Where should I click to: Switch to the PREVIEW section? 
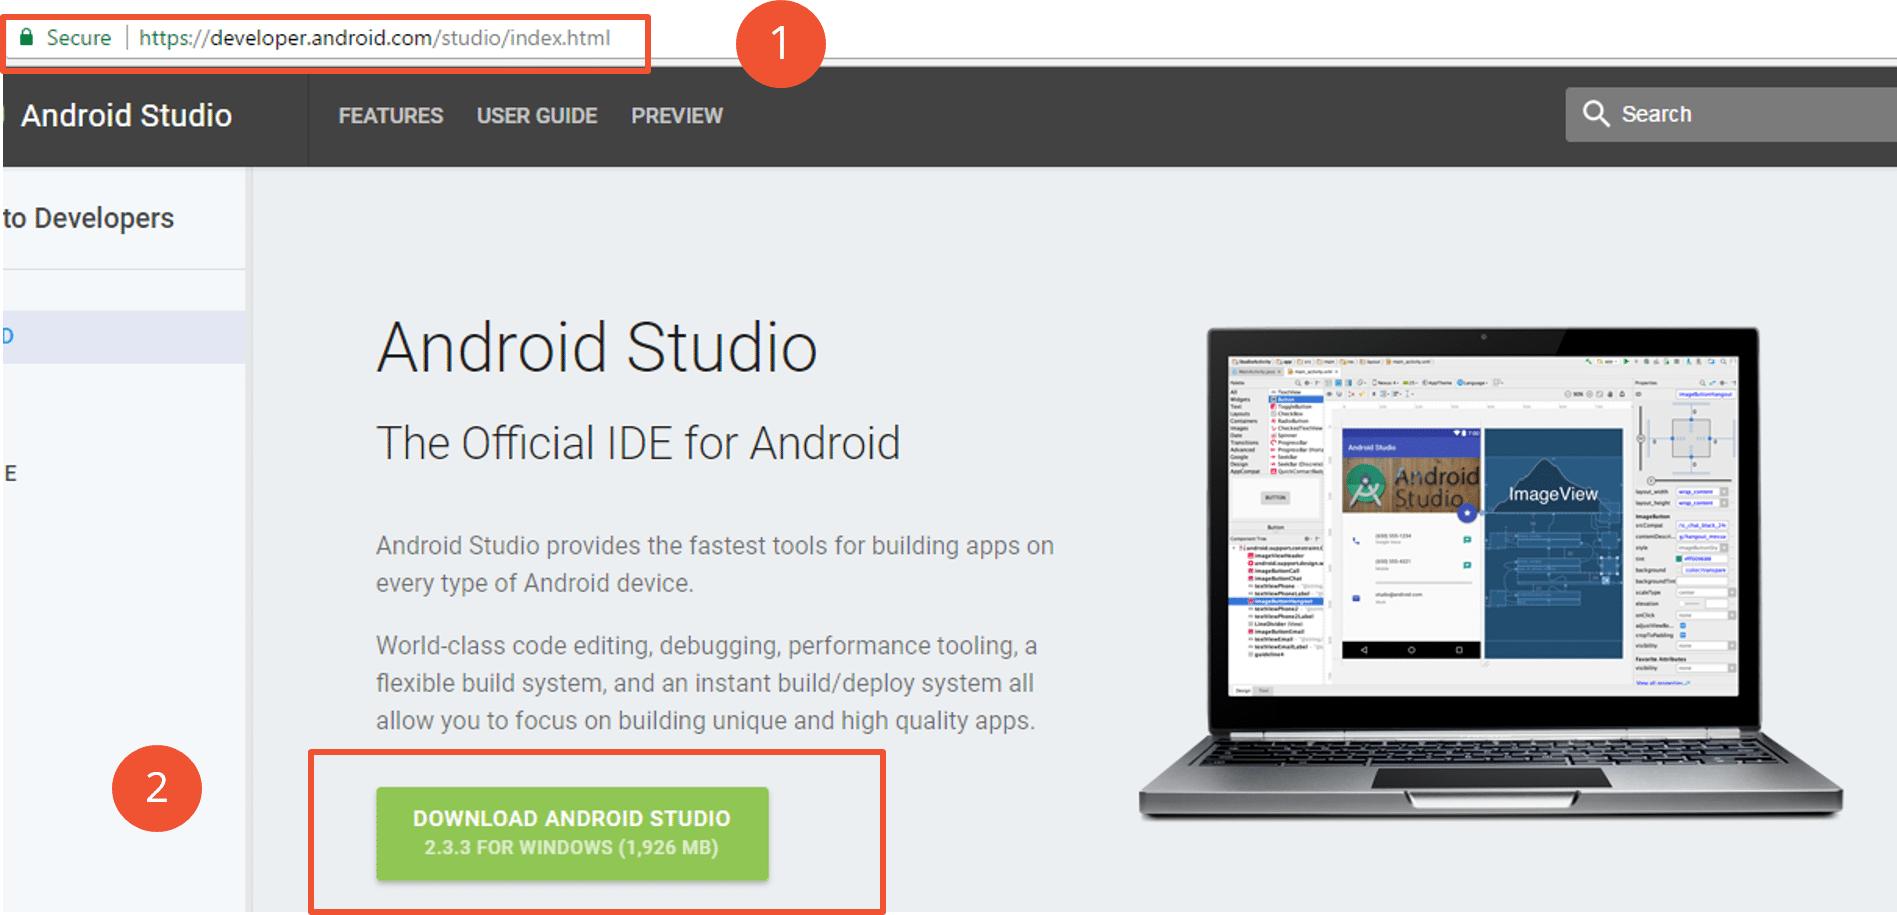pos(676,115)
